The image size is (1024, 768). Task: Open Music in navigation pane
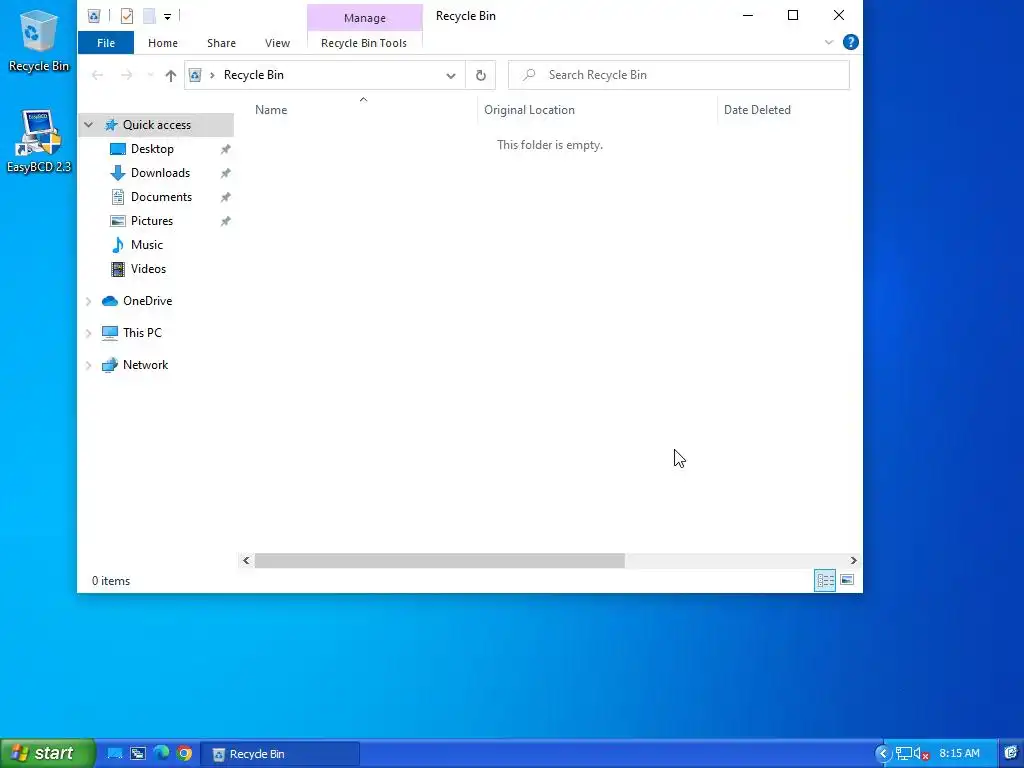146,245
